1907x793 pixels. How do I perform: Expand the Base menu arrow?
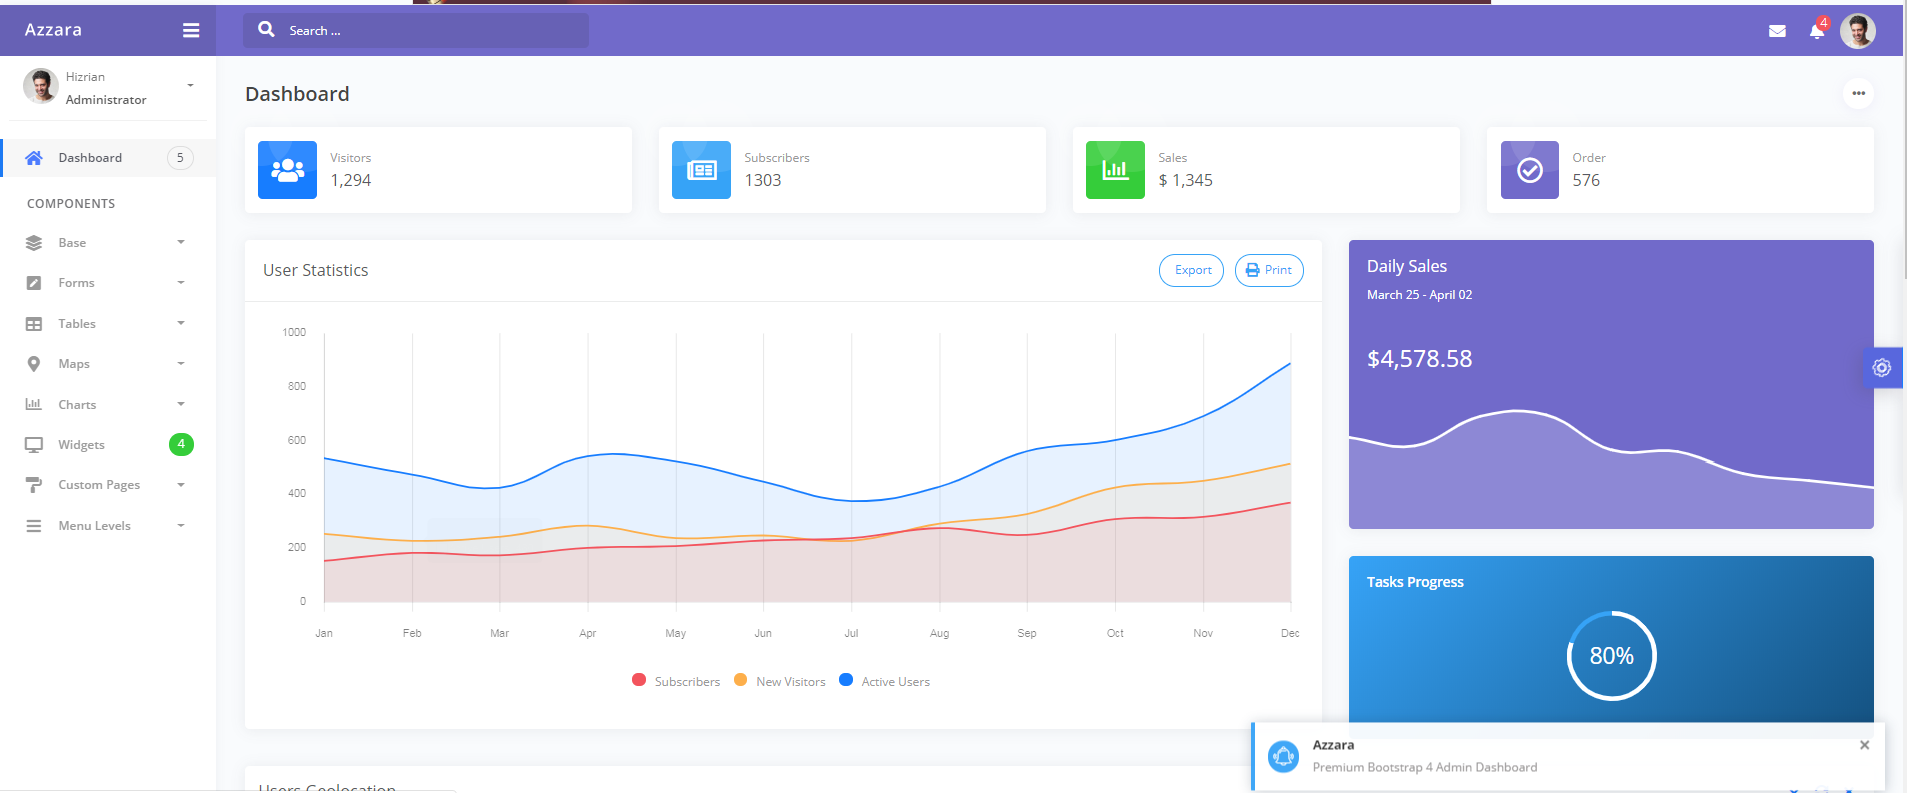[181, 242]
